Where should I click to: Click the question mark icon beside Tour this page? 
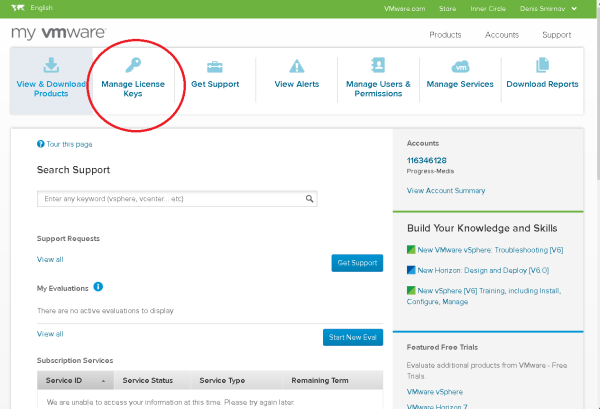[x=41, y=144]
